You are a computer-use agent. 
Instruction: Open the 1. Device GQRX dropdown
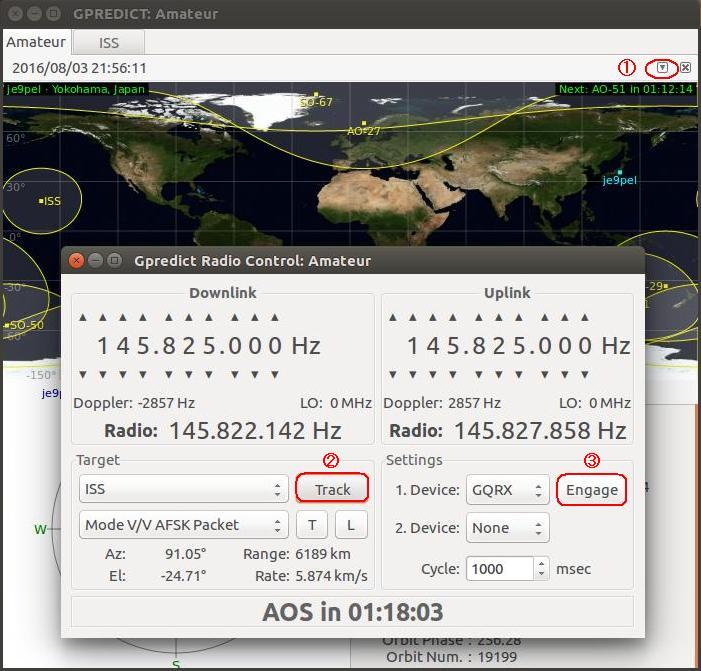click(507, 490)
